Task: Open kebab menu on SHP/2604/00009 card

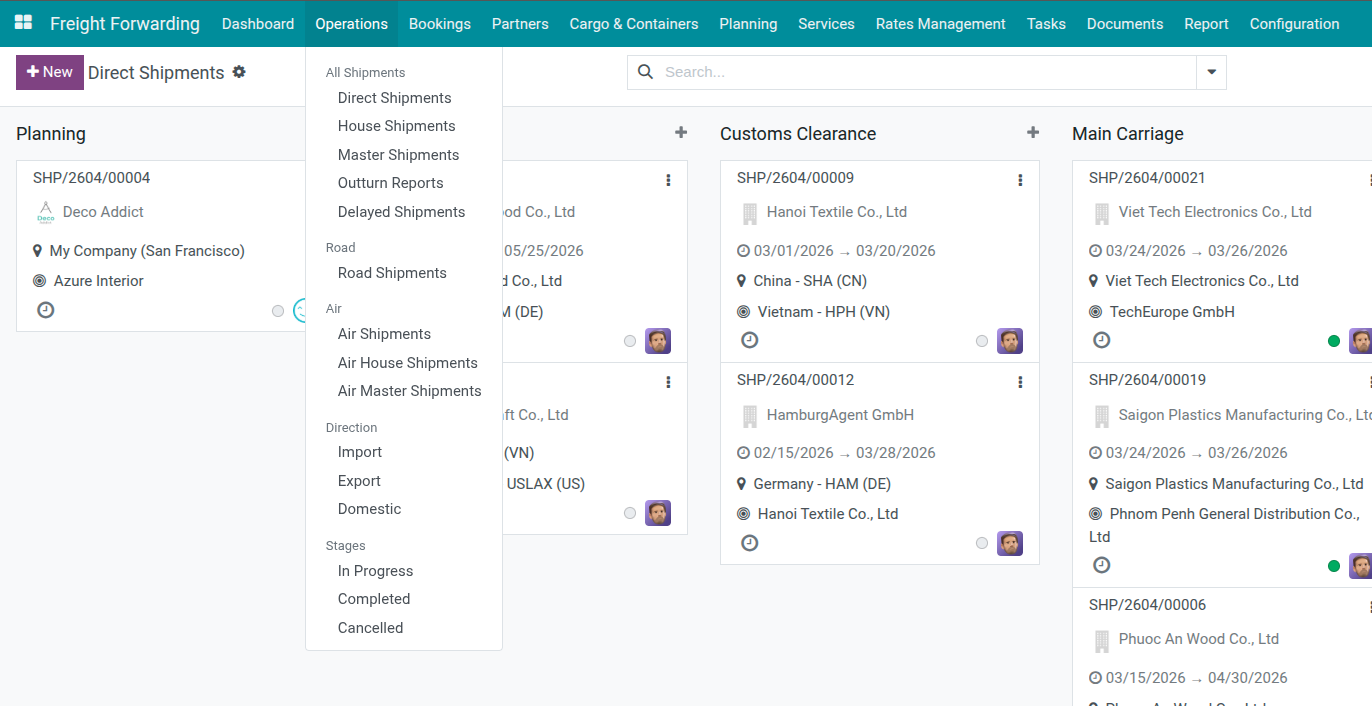Action: point(1020,180)
